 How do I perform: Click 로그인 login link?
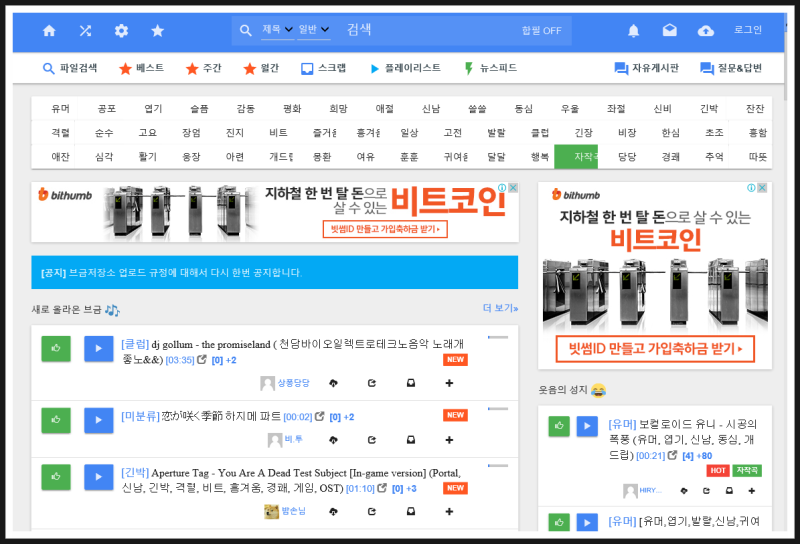[747, 30]
